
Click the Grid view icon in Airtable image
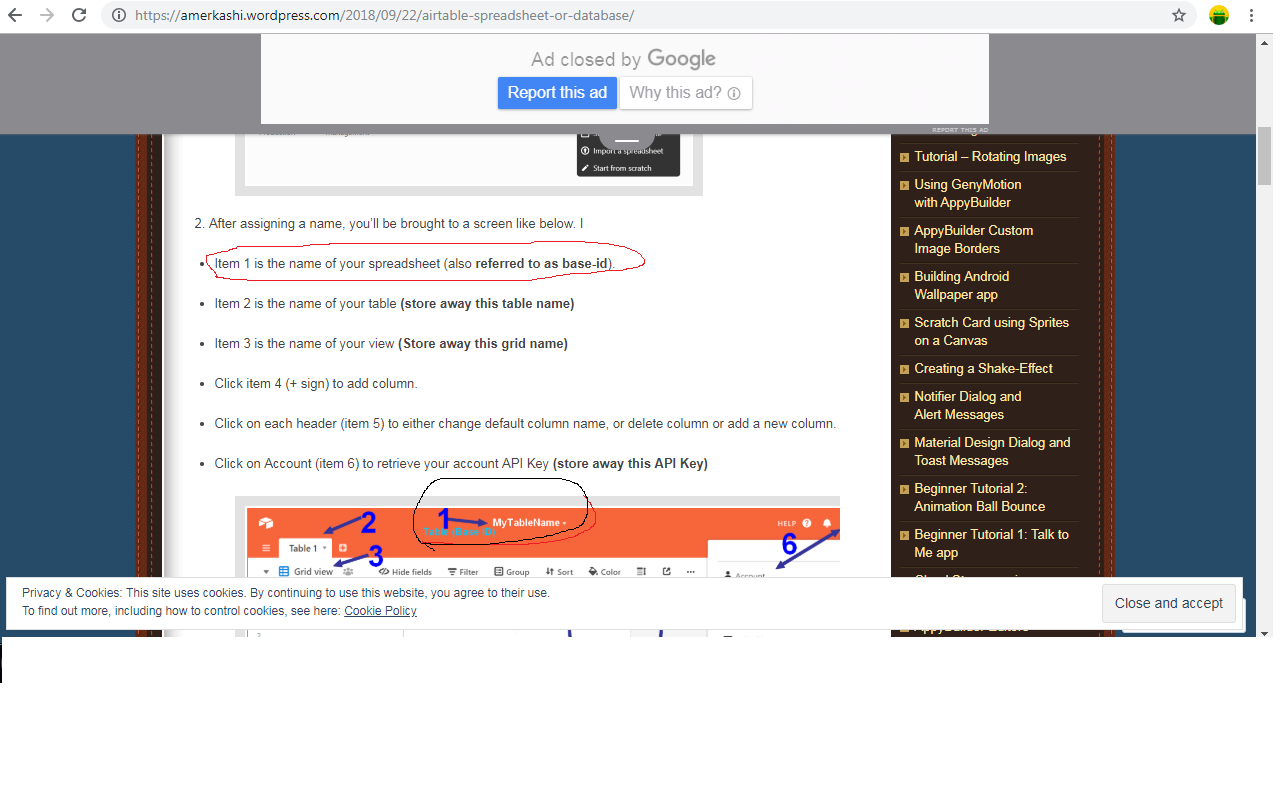point(284,572)
